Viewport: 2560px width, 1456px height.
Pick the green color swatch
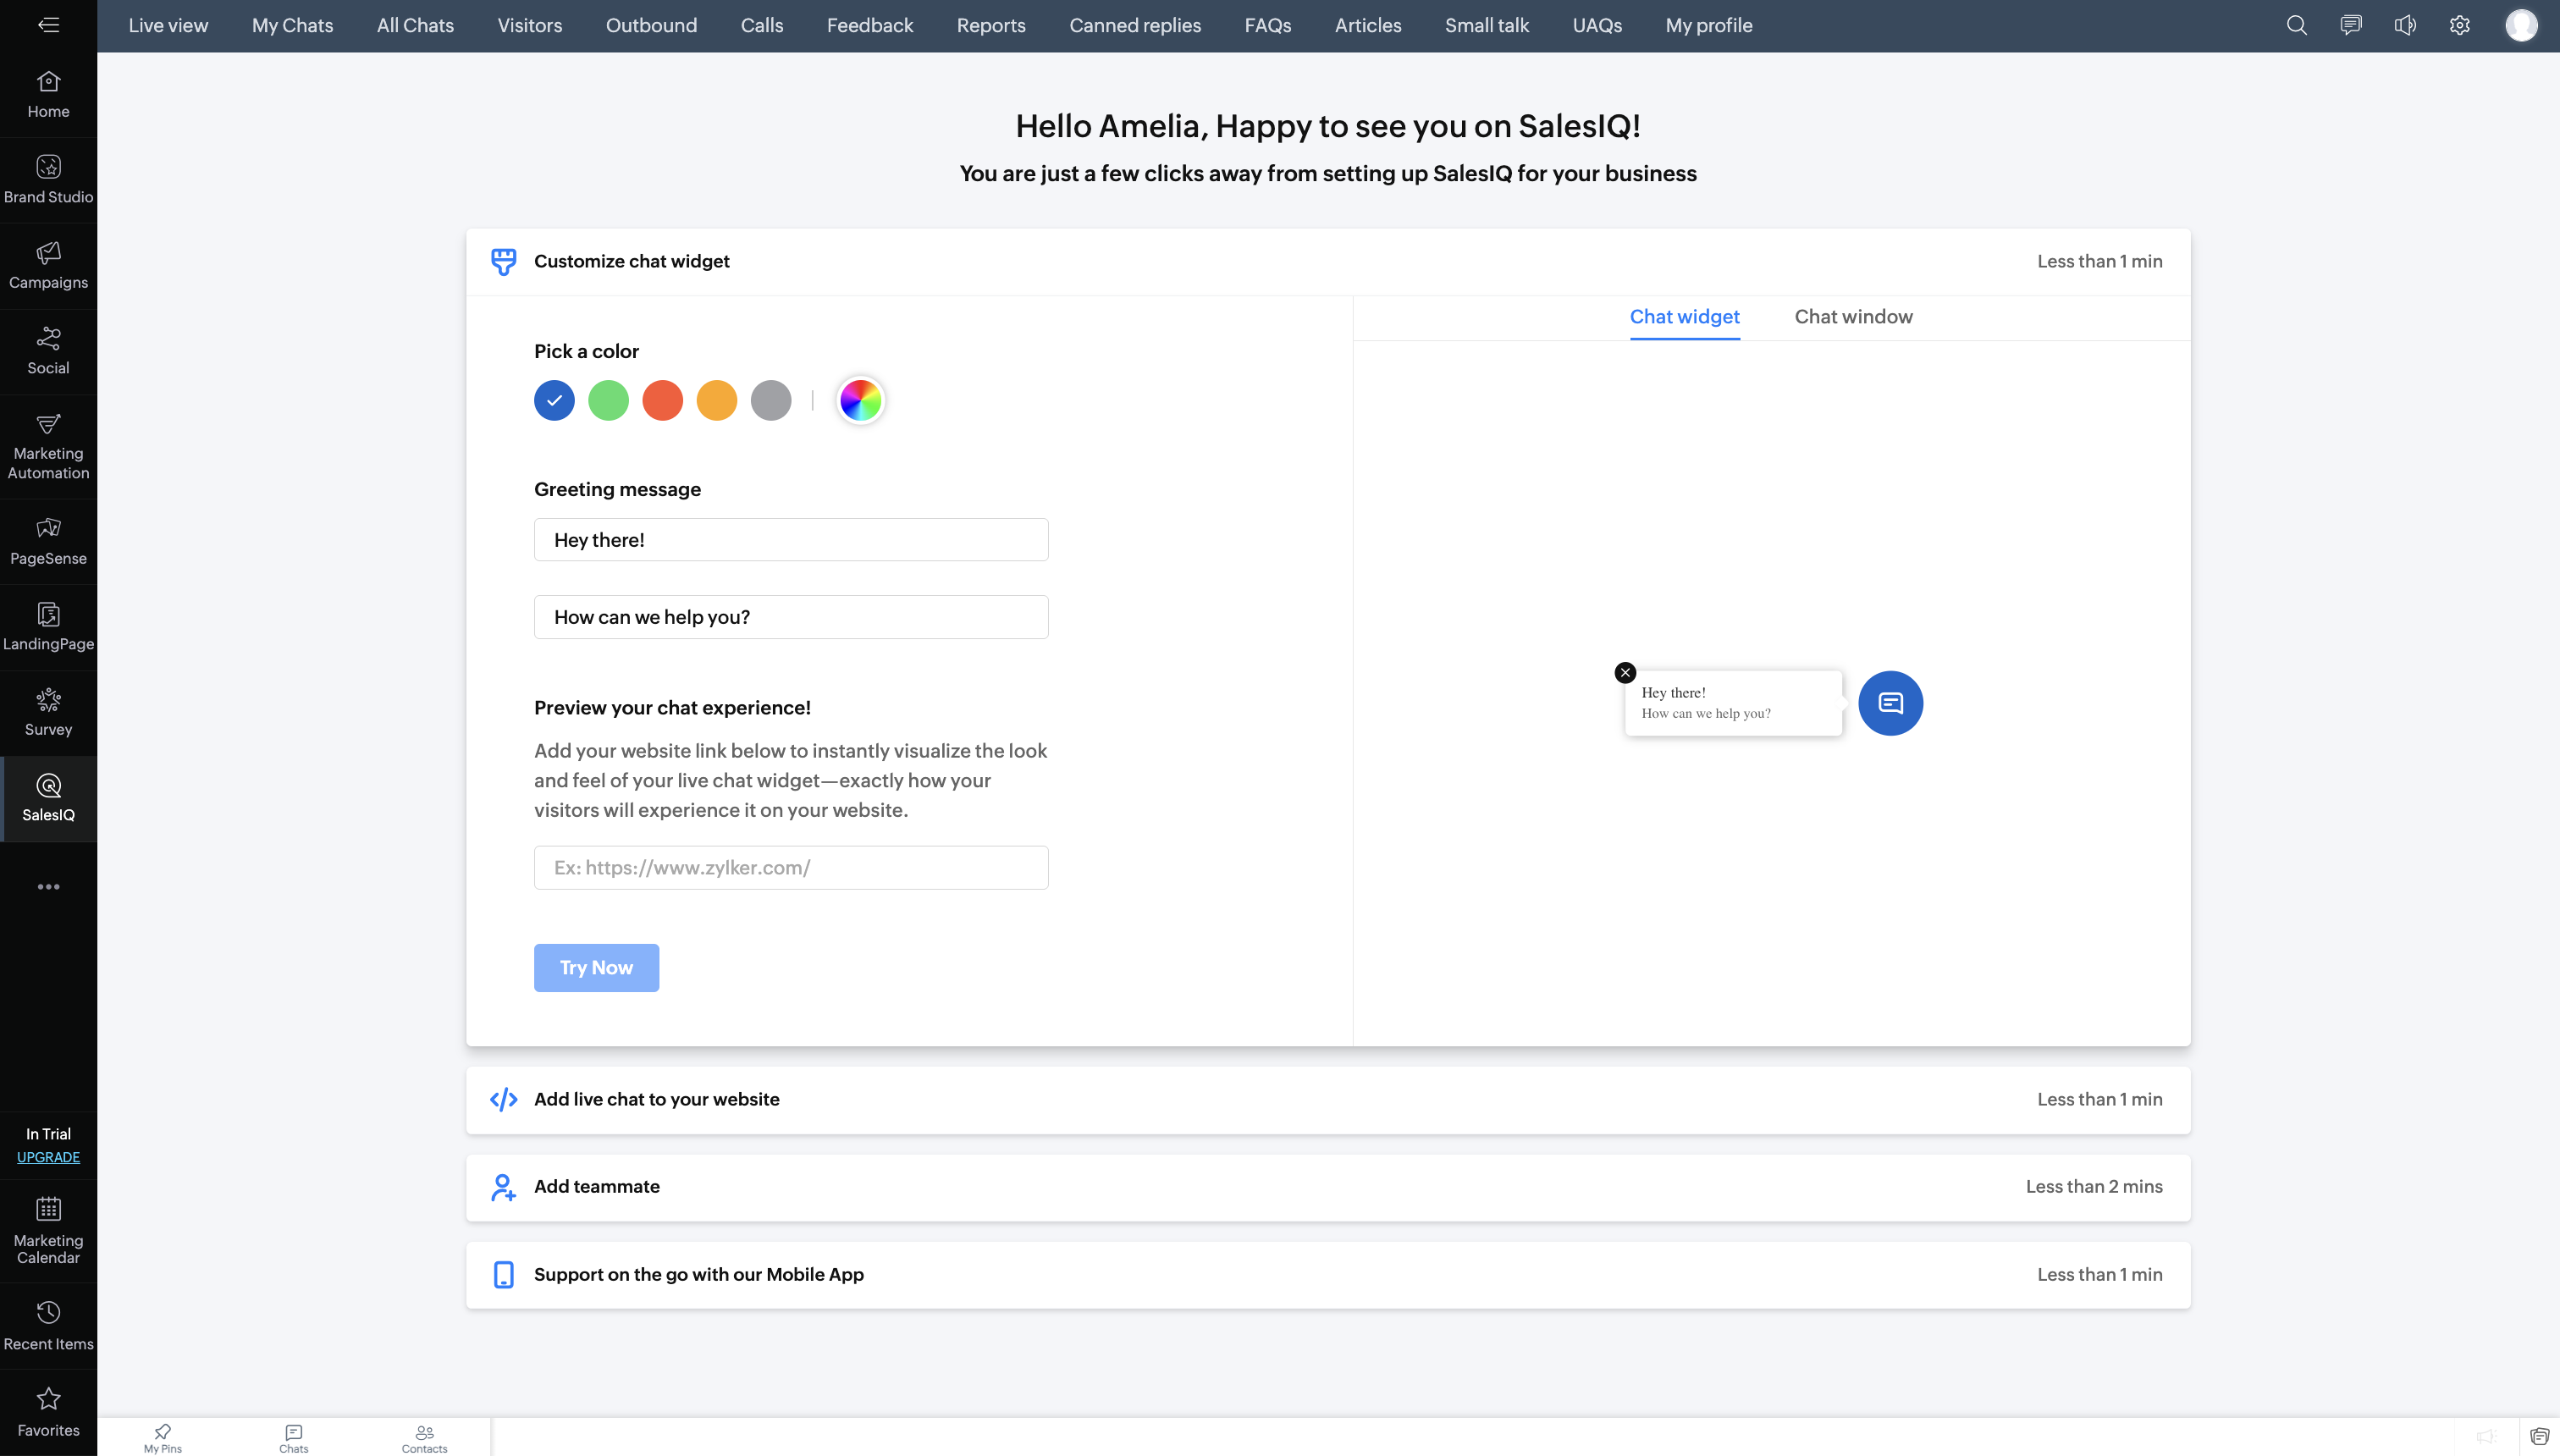click(x=608, y=401)
